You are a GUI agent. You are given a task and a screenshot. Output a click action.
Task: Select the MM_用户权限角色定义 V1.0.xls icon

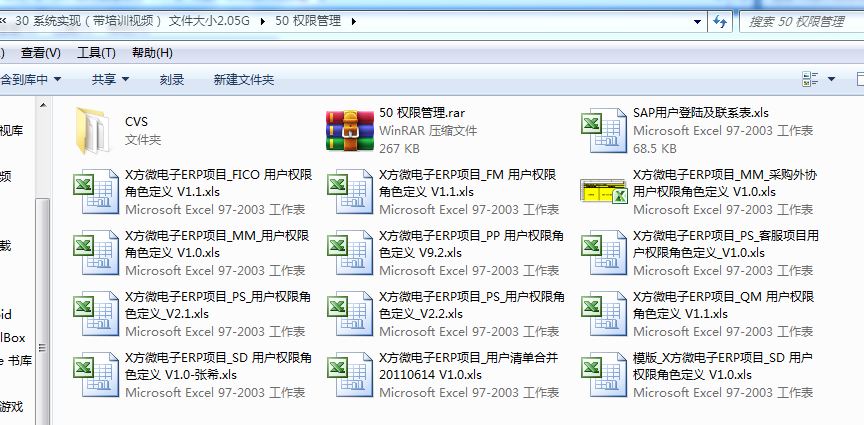point(96,252)
